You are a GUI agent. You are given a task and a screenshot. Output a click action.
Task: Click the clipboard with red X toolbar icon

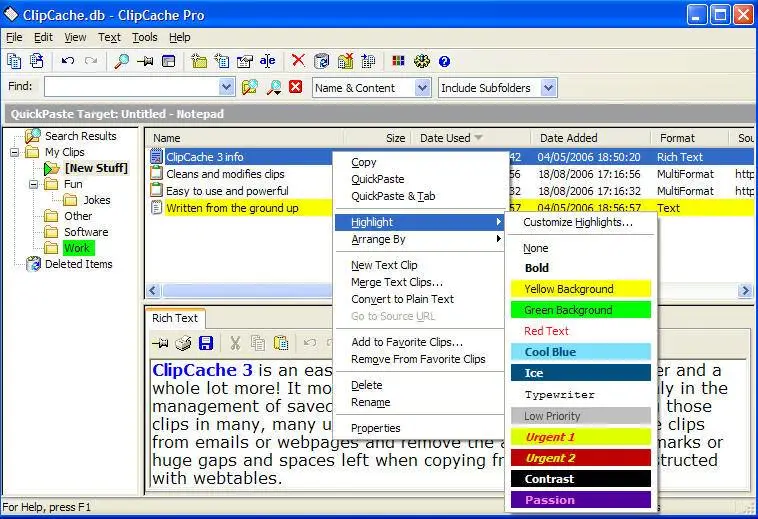click(x=345, y=61)
